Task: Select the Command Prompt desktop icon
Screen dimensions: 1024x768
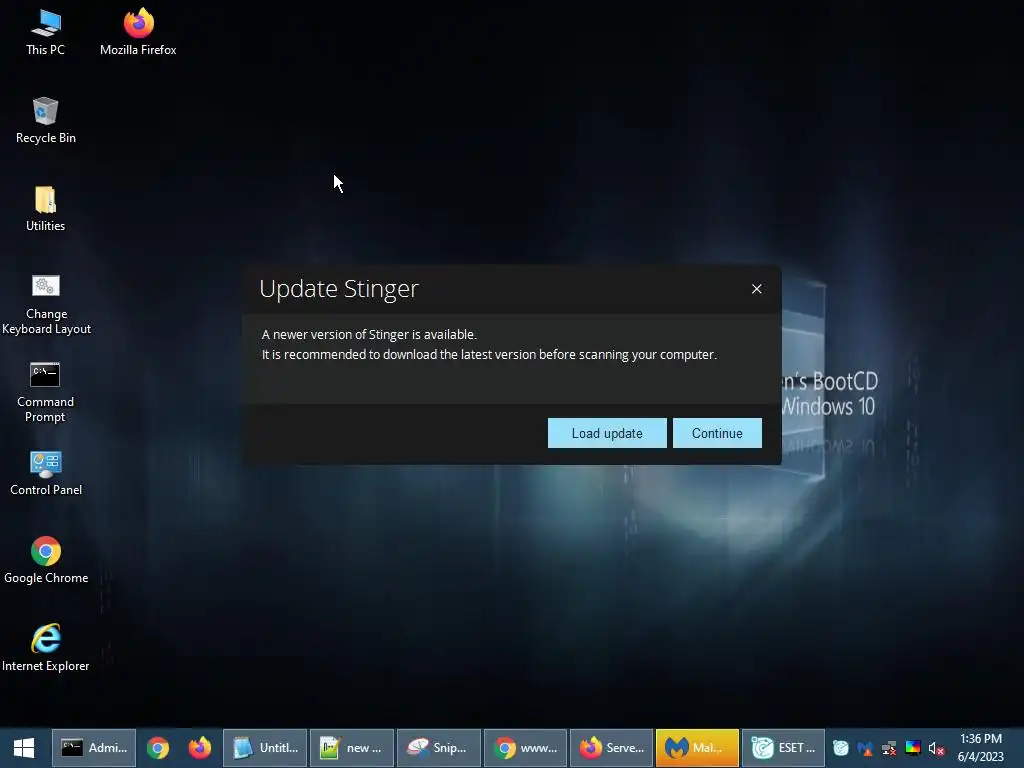Action: (x=46, y=392)
